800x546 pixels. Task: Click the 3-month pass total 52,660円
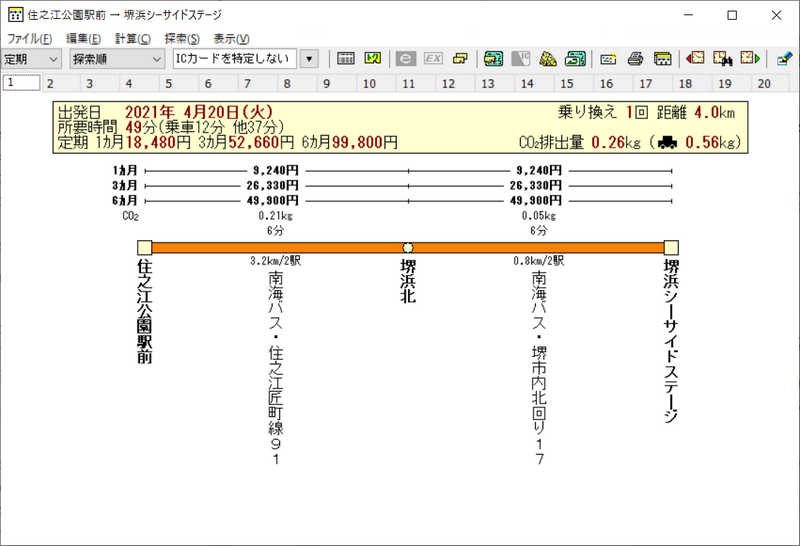pos(261,142)
